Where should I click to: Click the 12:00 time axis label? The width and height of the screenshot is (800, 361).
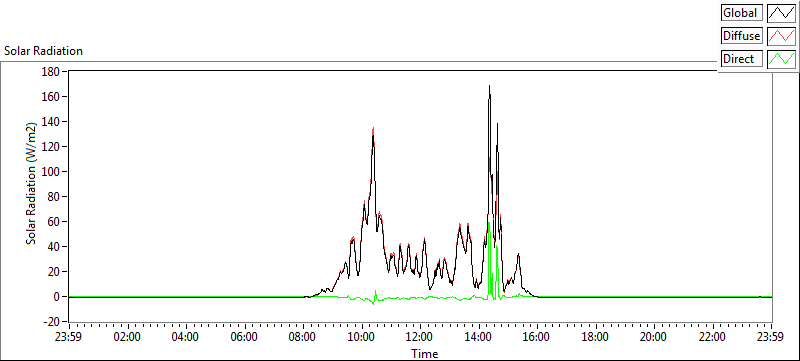(x=420, y=337)
